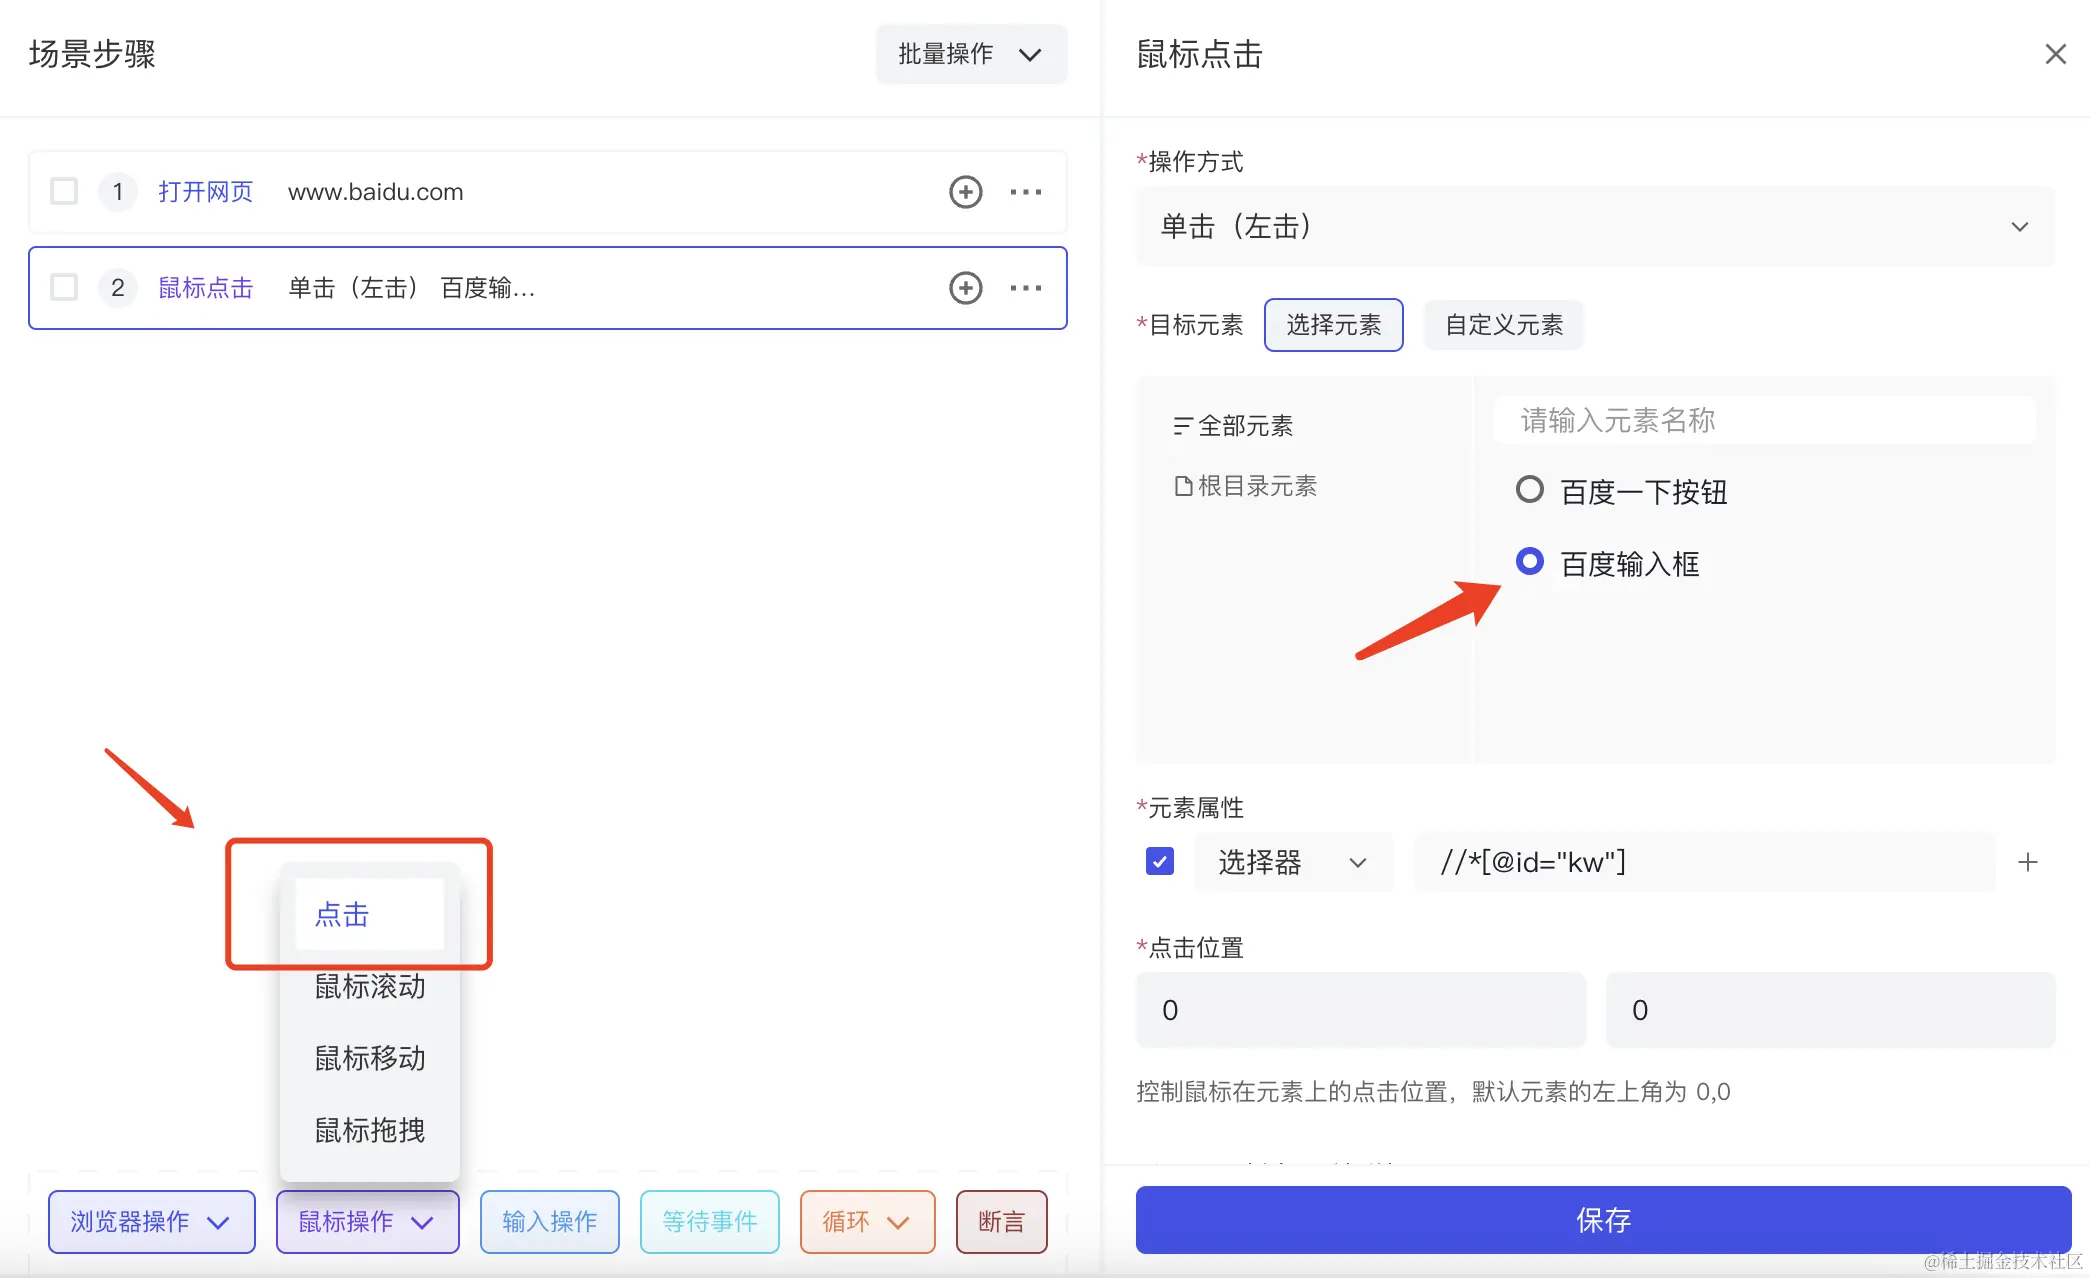
Task: Switch to 自定义元素 tab
Action: pyautogui.click(x=1503, y=325)
